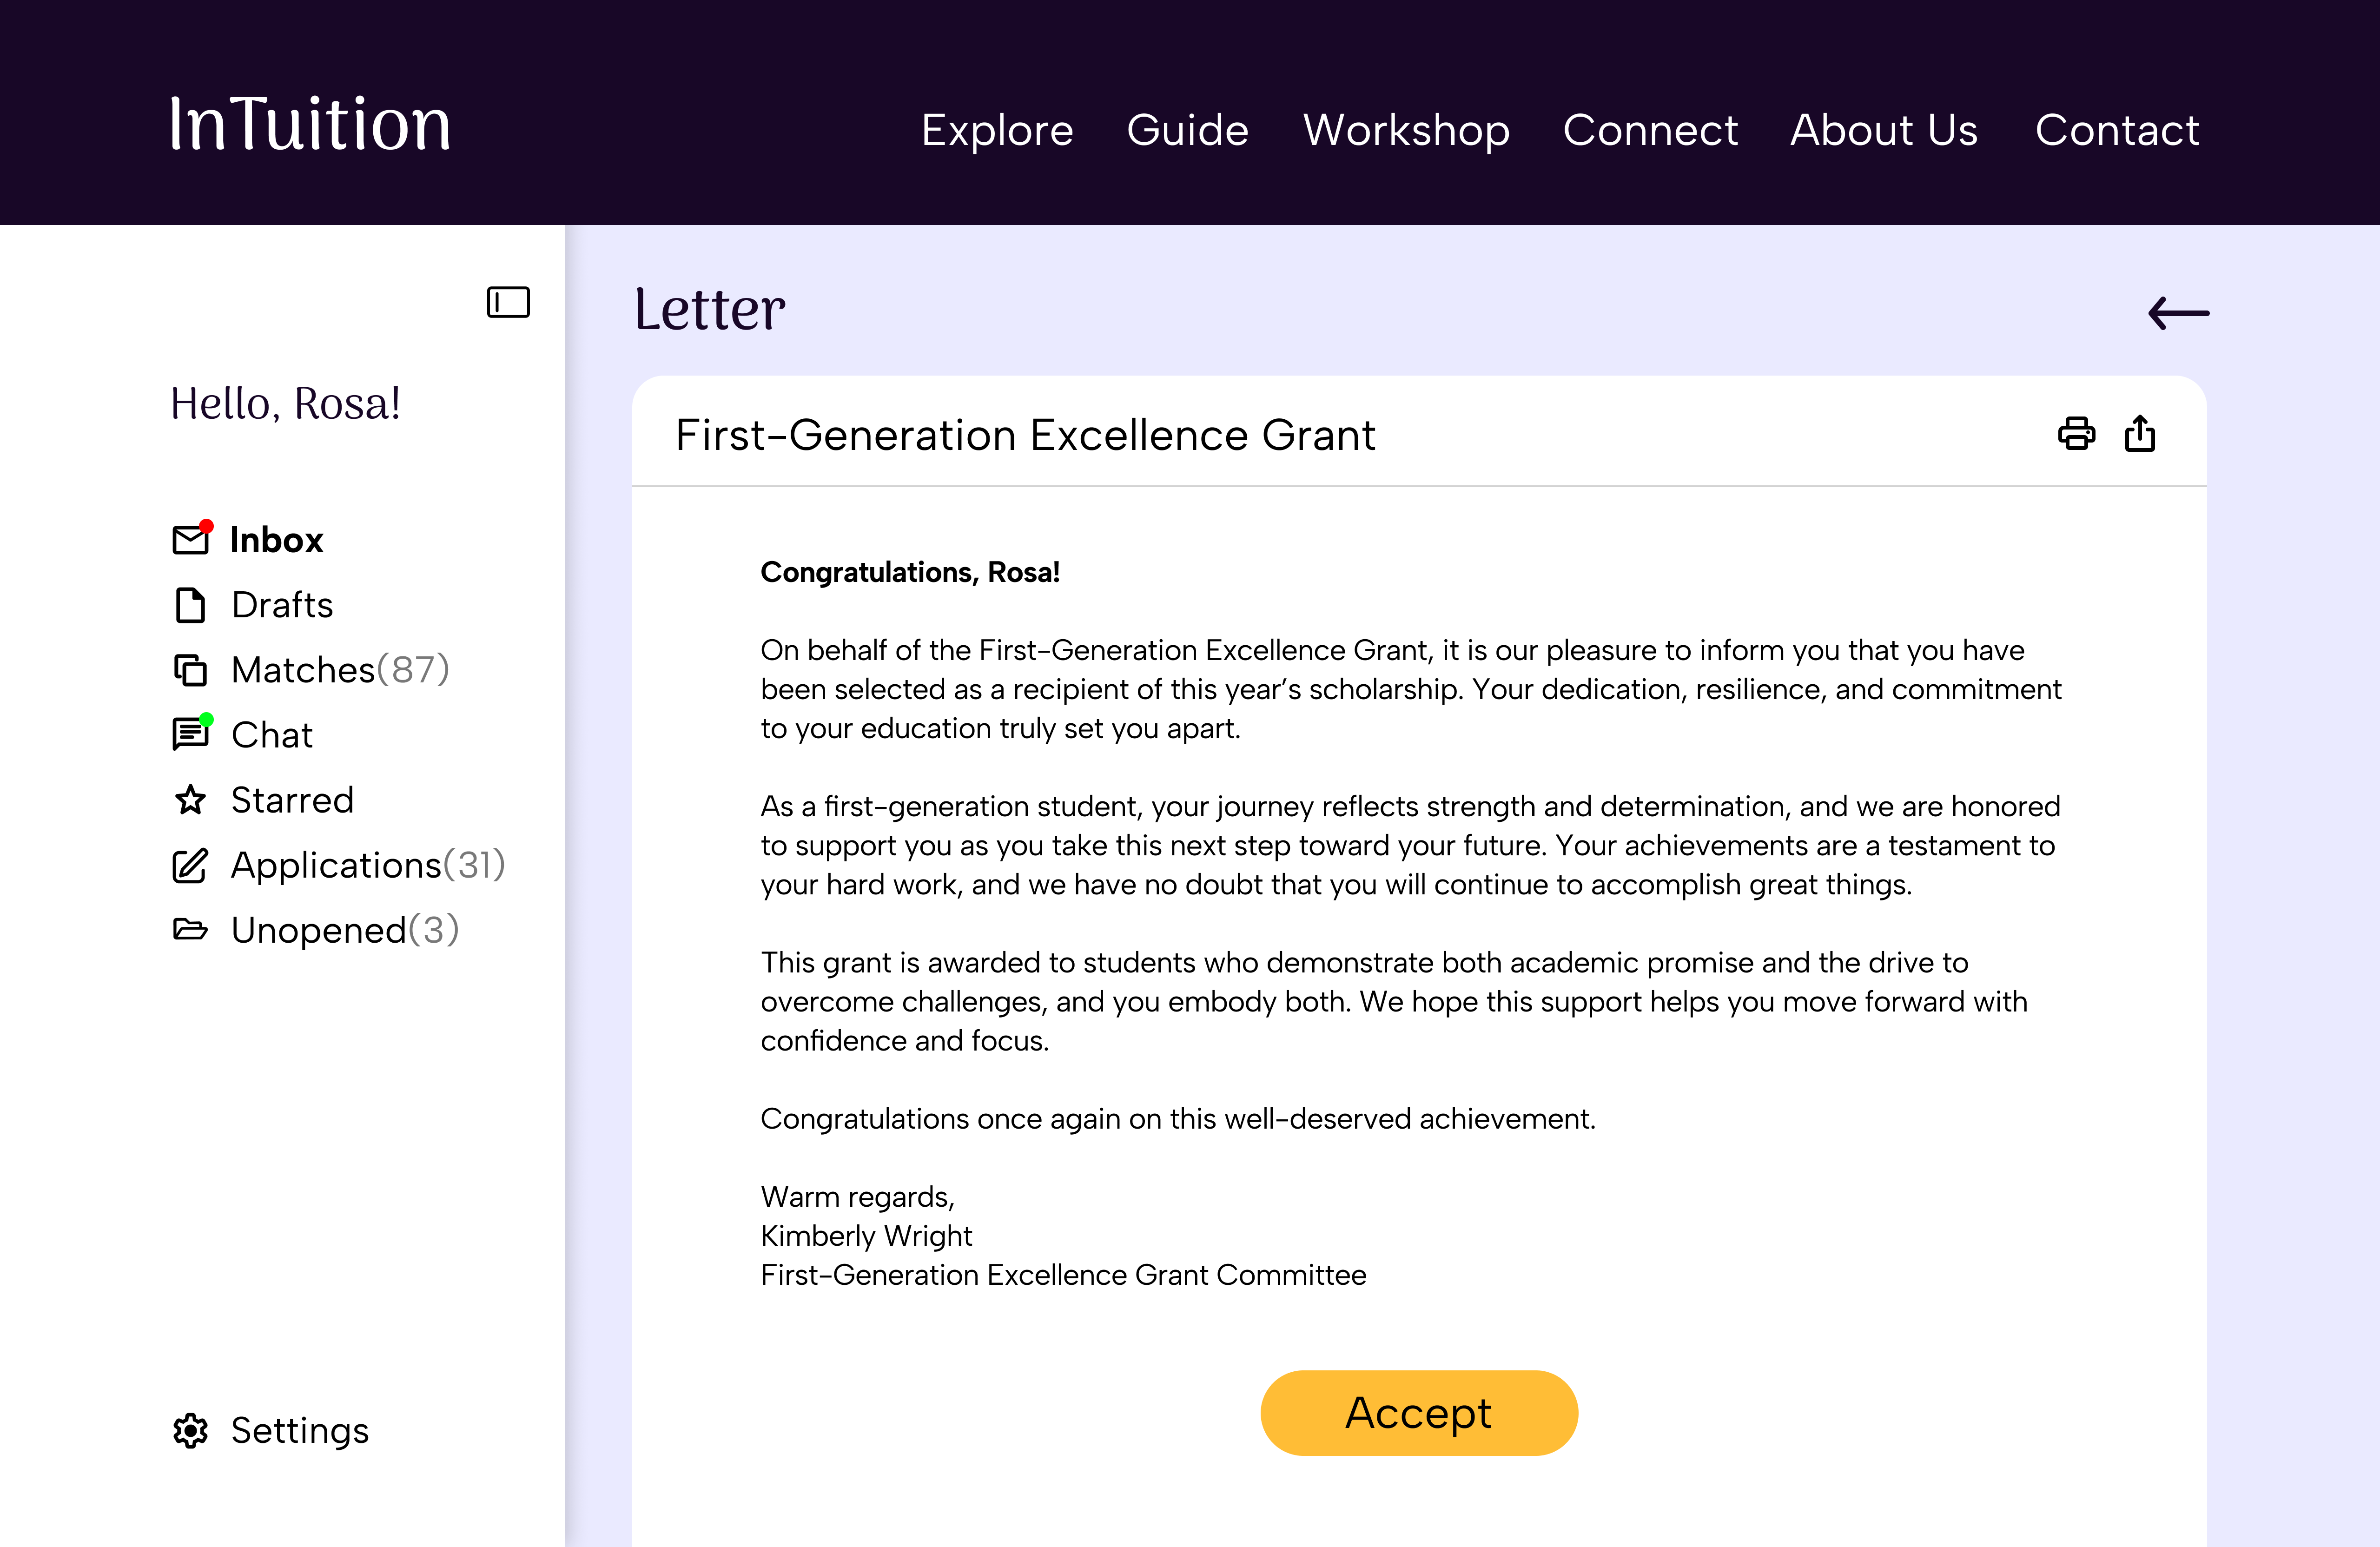This screenshot has height=1547, width=2380.
Task: Share the grant letter
Action: (x=2140, y=434)
